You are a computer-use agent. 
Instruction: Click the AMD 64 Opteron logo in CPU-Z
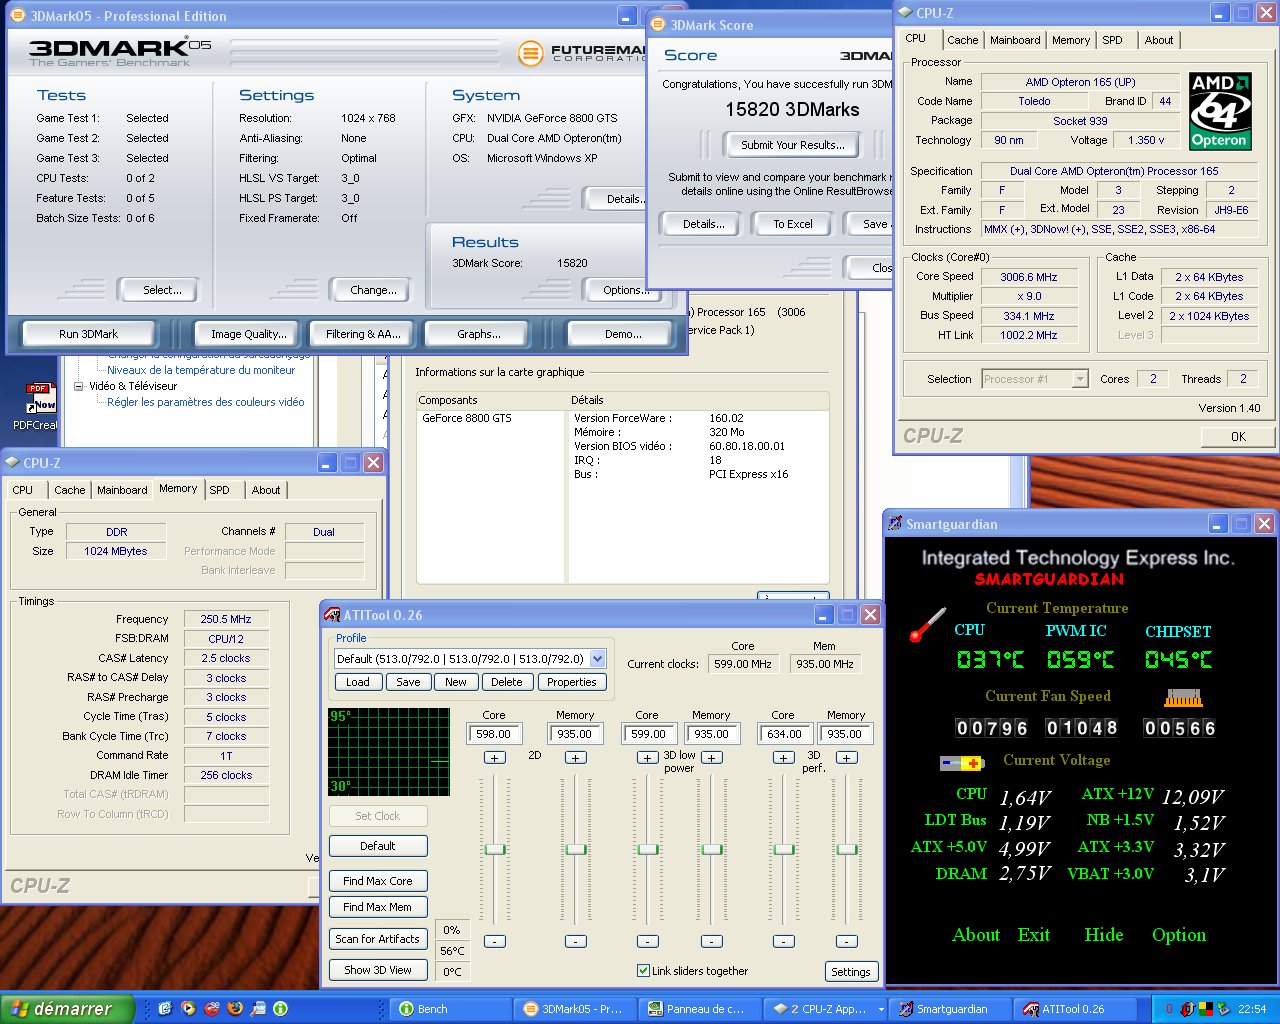1219,111
